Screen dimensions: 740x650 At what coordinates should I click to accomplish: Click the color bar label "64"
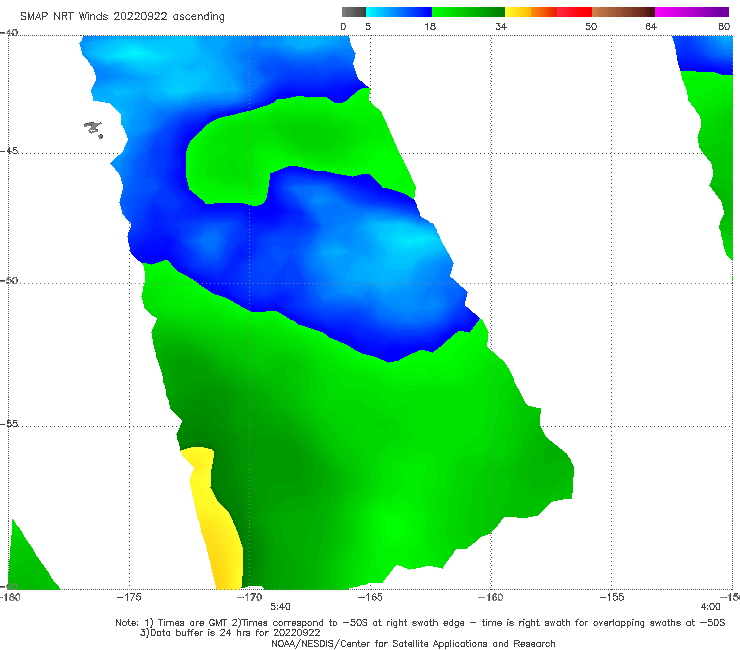pos(651,27)
